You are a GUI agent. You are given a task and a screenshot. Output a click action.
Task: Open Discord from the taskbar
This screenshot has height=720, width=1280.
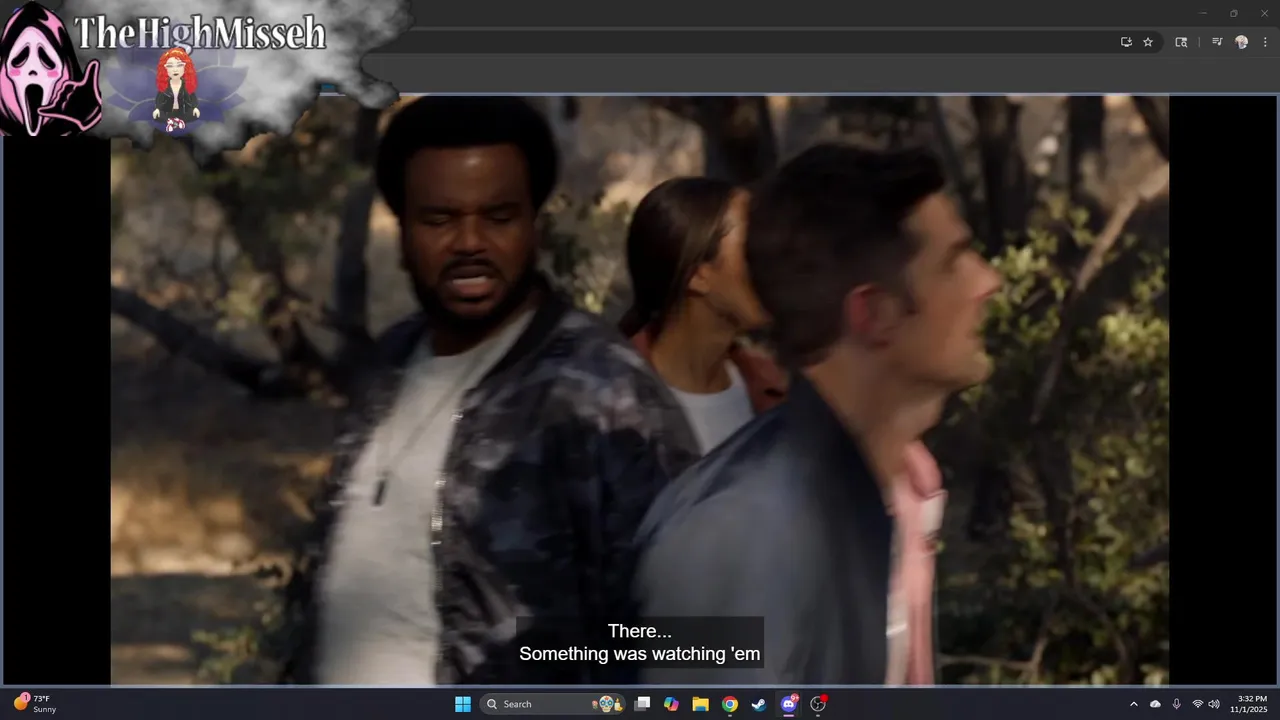(789, 704)
